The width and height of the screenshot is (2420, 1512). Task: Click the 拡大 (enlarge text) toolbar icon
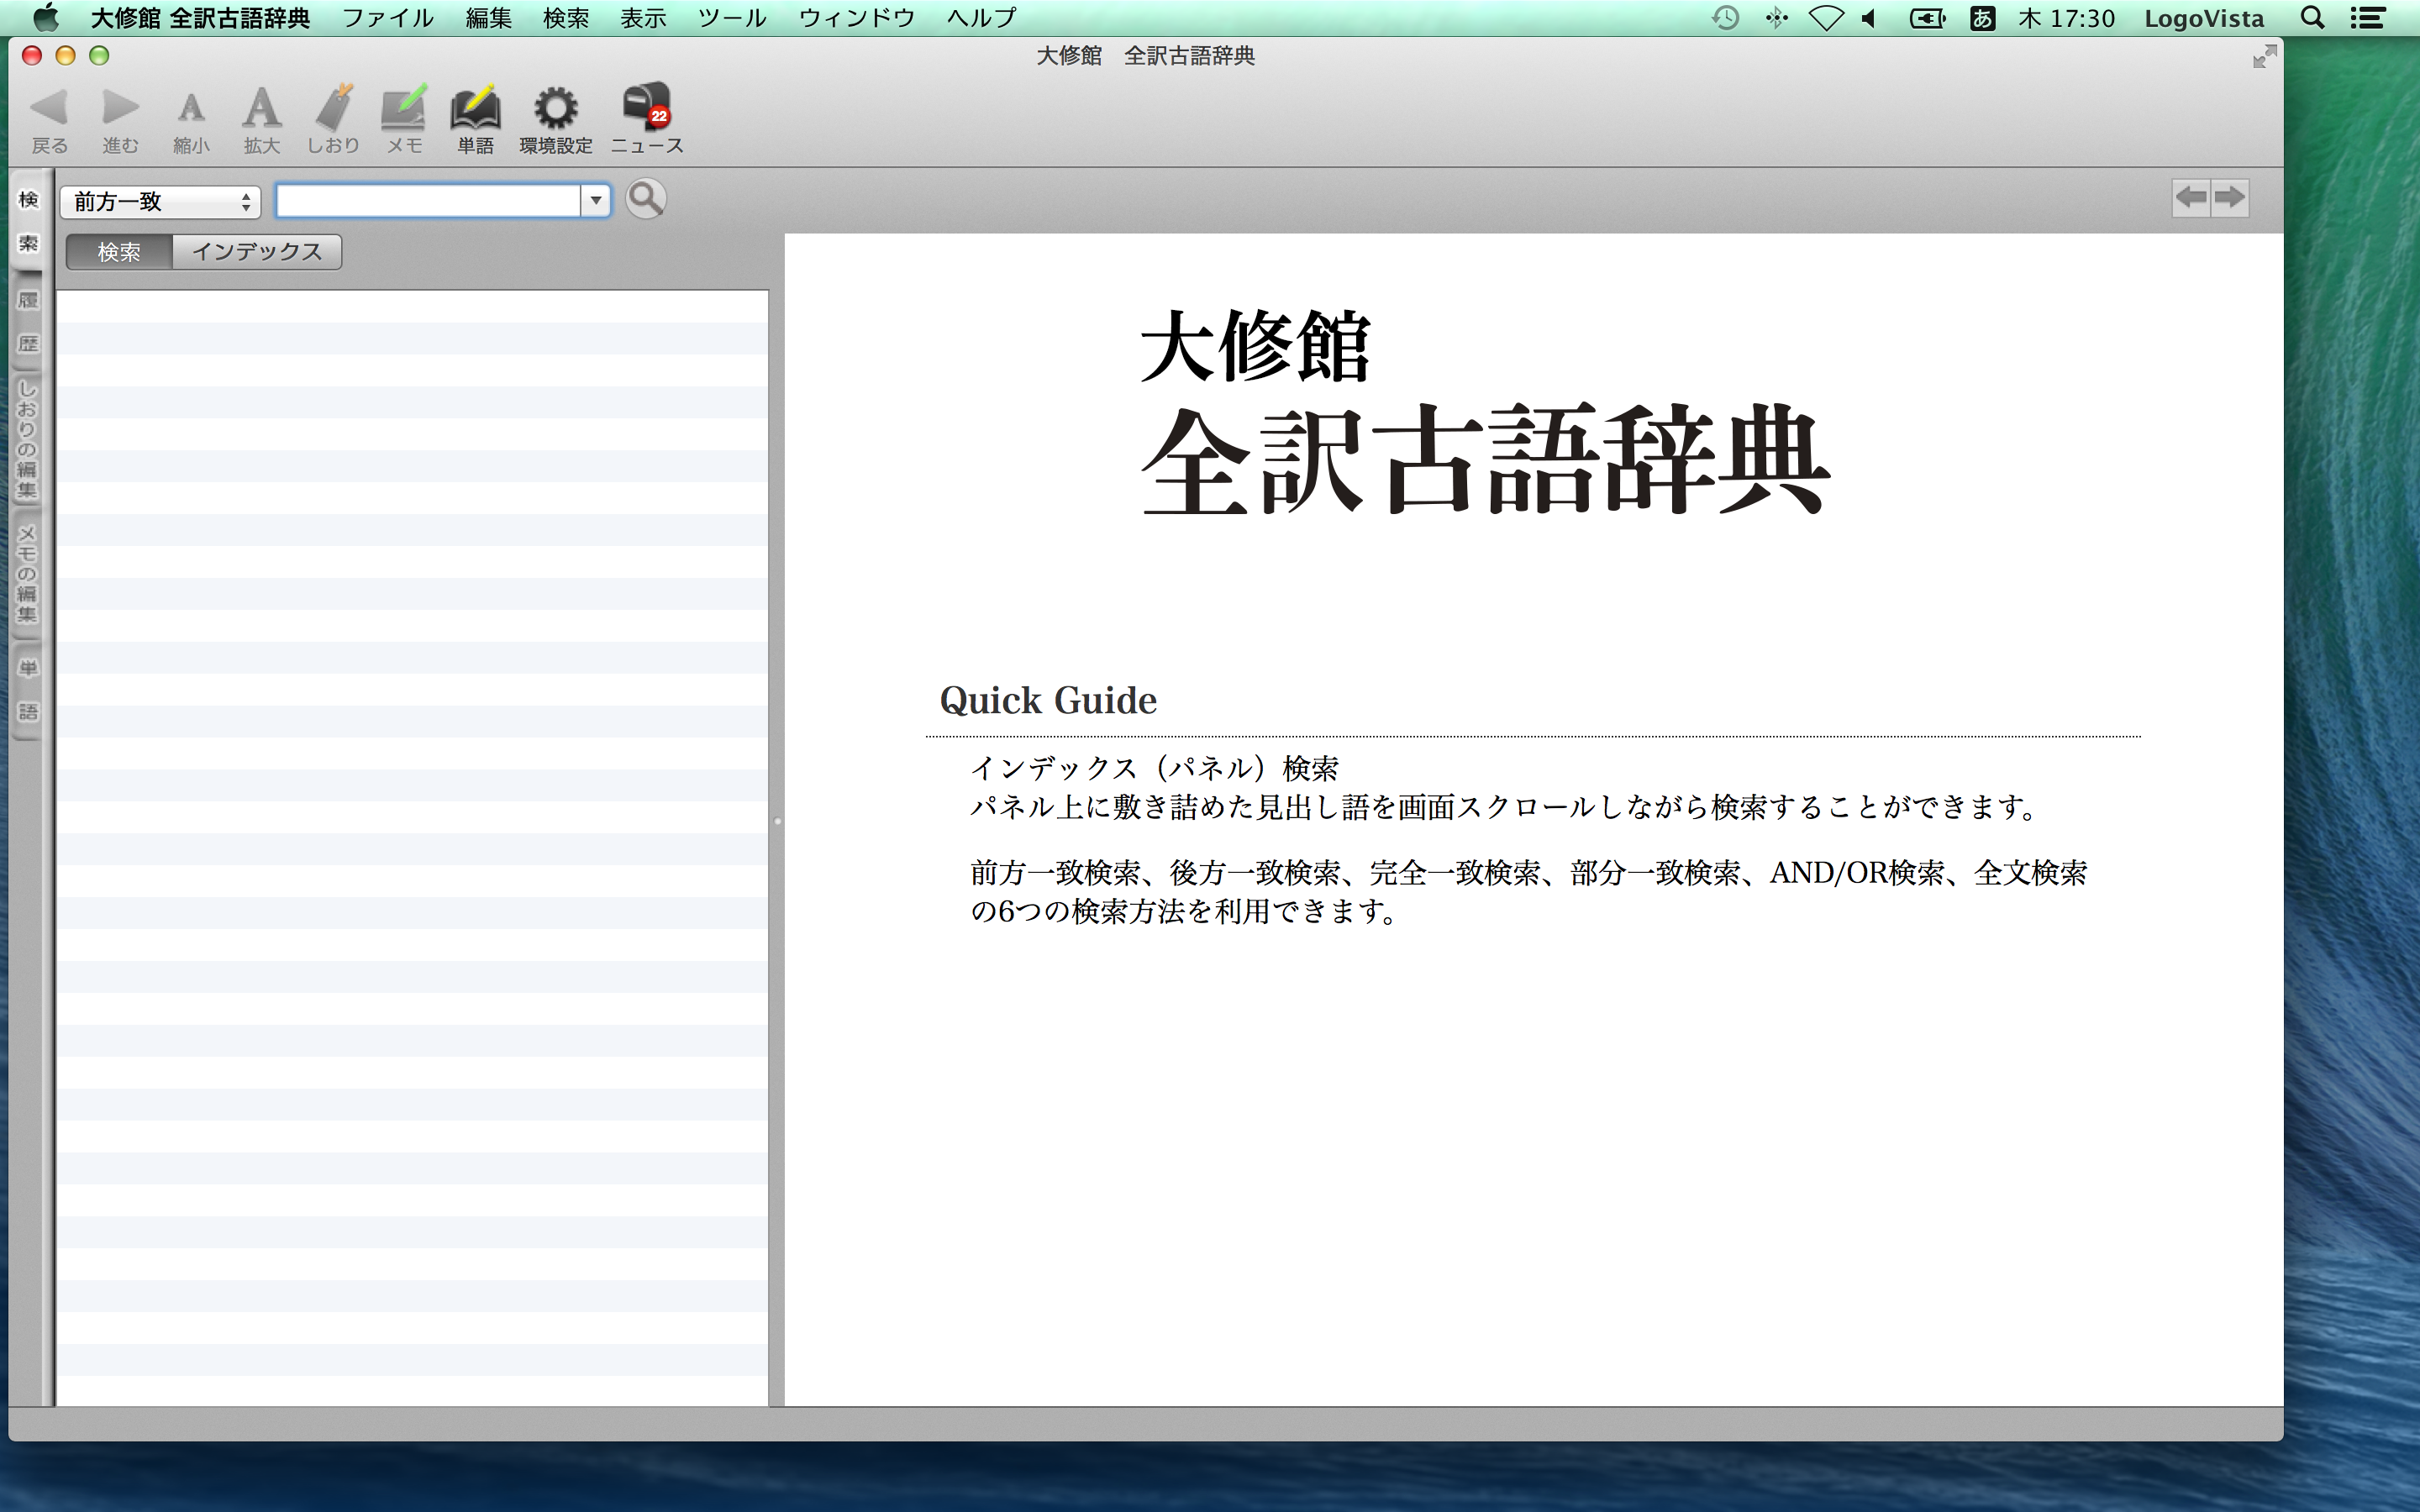tap(261, 110)
